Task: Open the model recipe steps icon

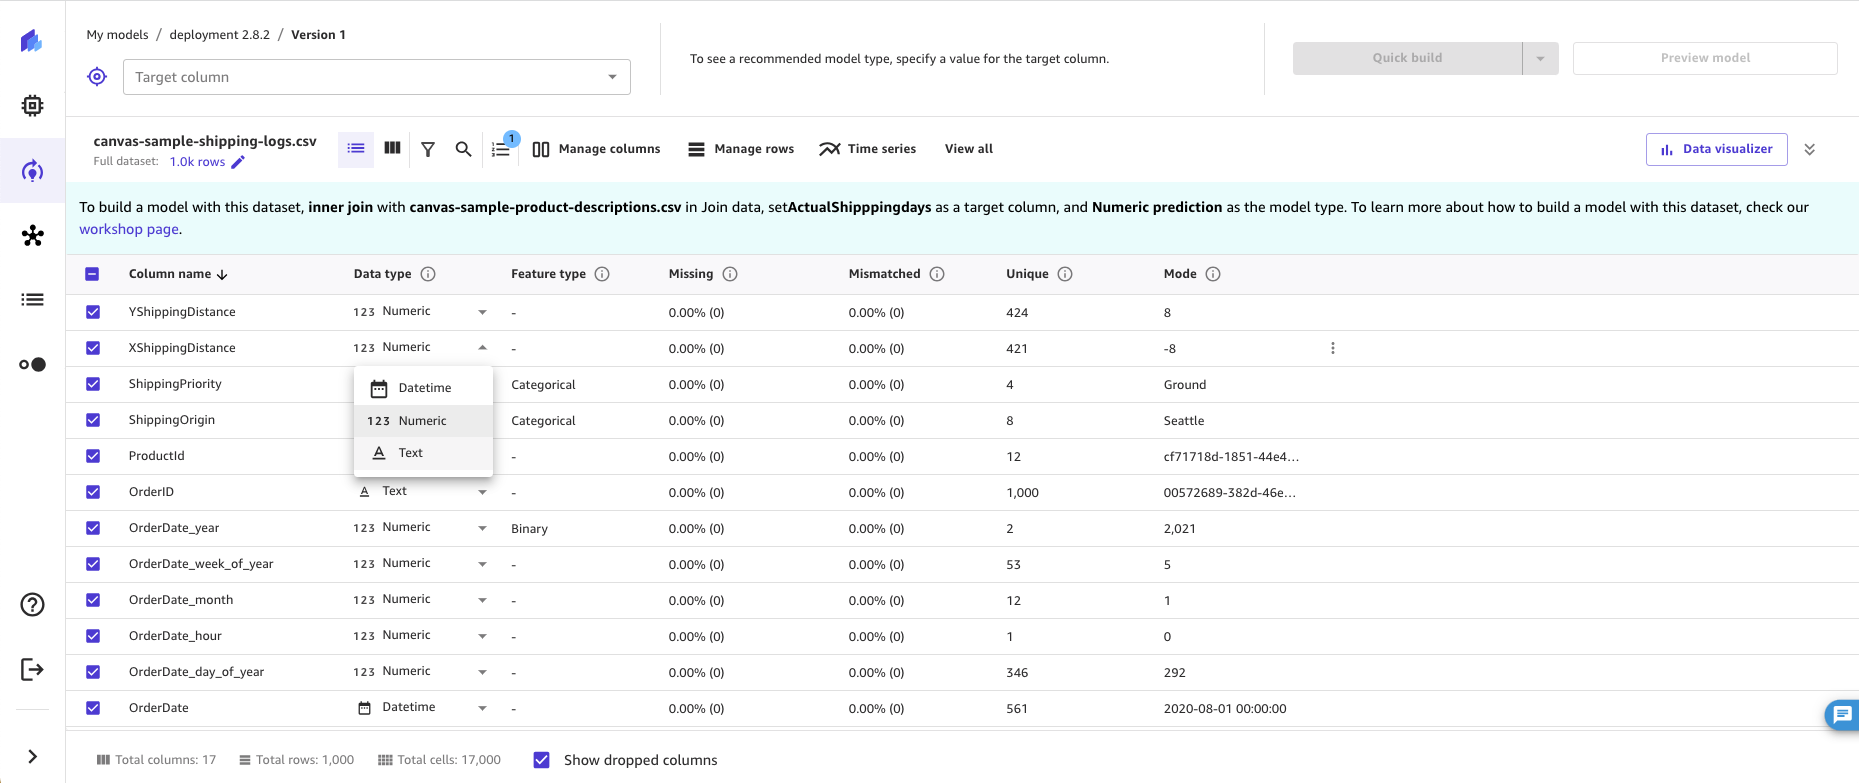Action: click(x=501, y=149)
